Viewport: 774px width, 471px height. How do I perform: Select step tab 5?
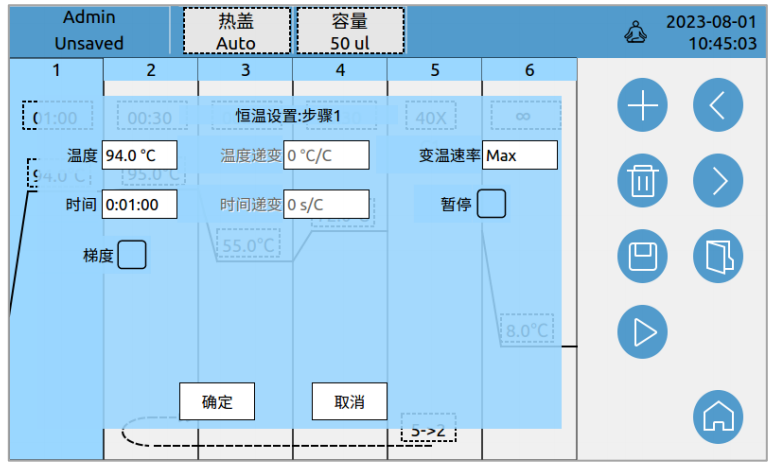coord(434,70)
